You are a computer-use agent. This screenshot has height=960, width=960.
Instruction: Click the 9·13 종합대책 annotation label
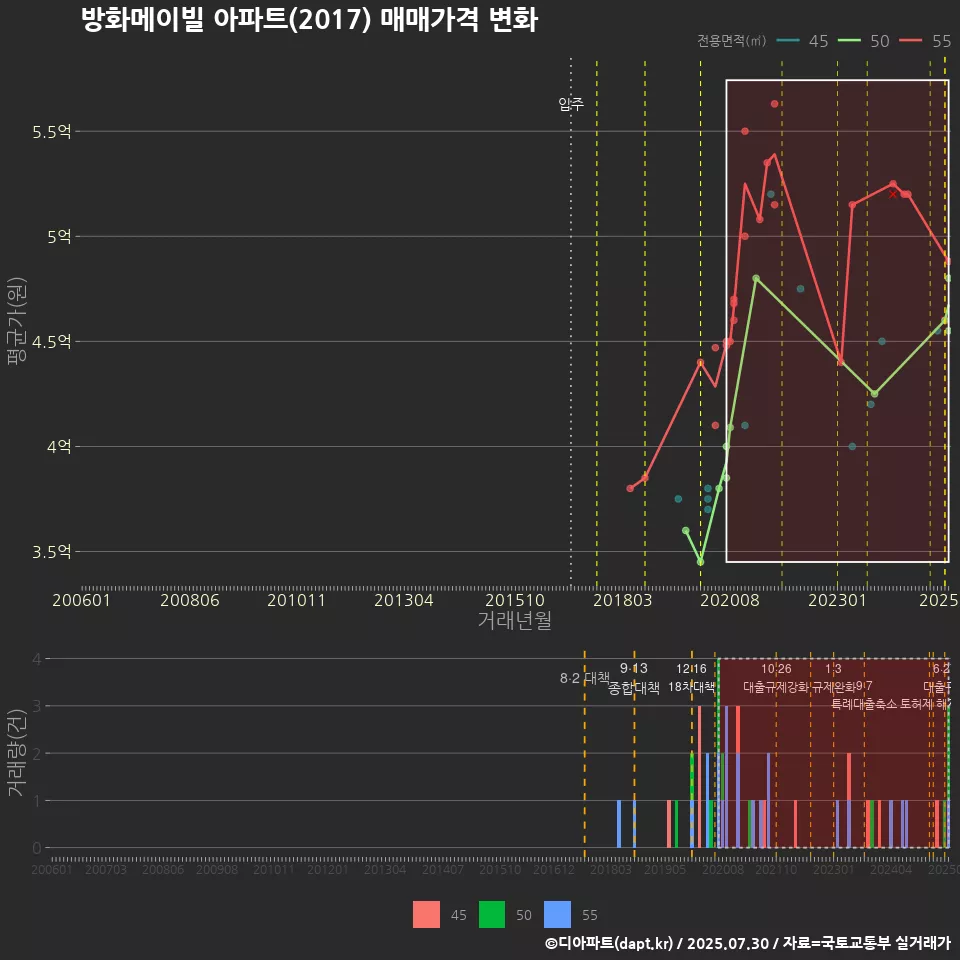click(634, 678)
